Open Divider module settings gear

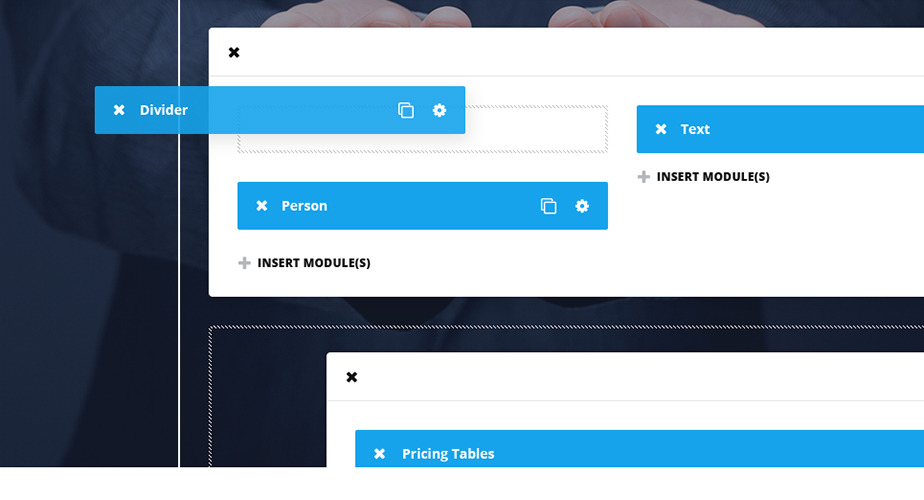click(x=440, y=110)
